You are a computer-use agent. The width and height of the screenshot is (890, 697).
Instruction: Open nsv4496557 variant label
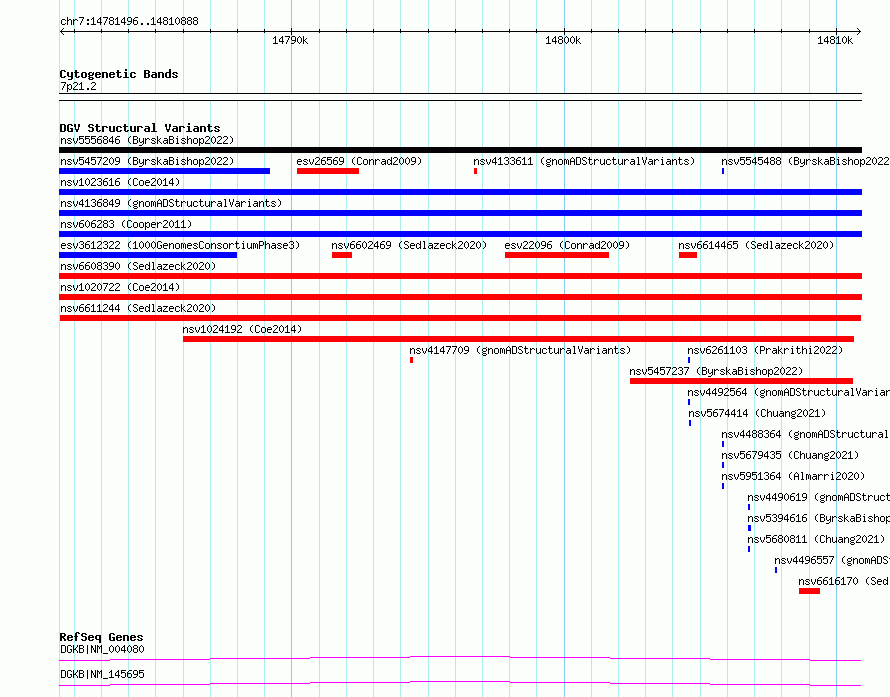click(x=832, y=560)
